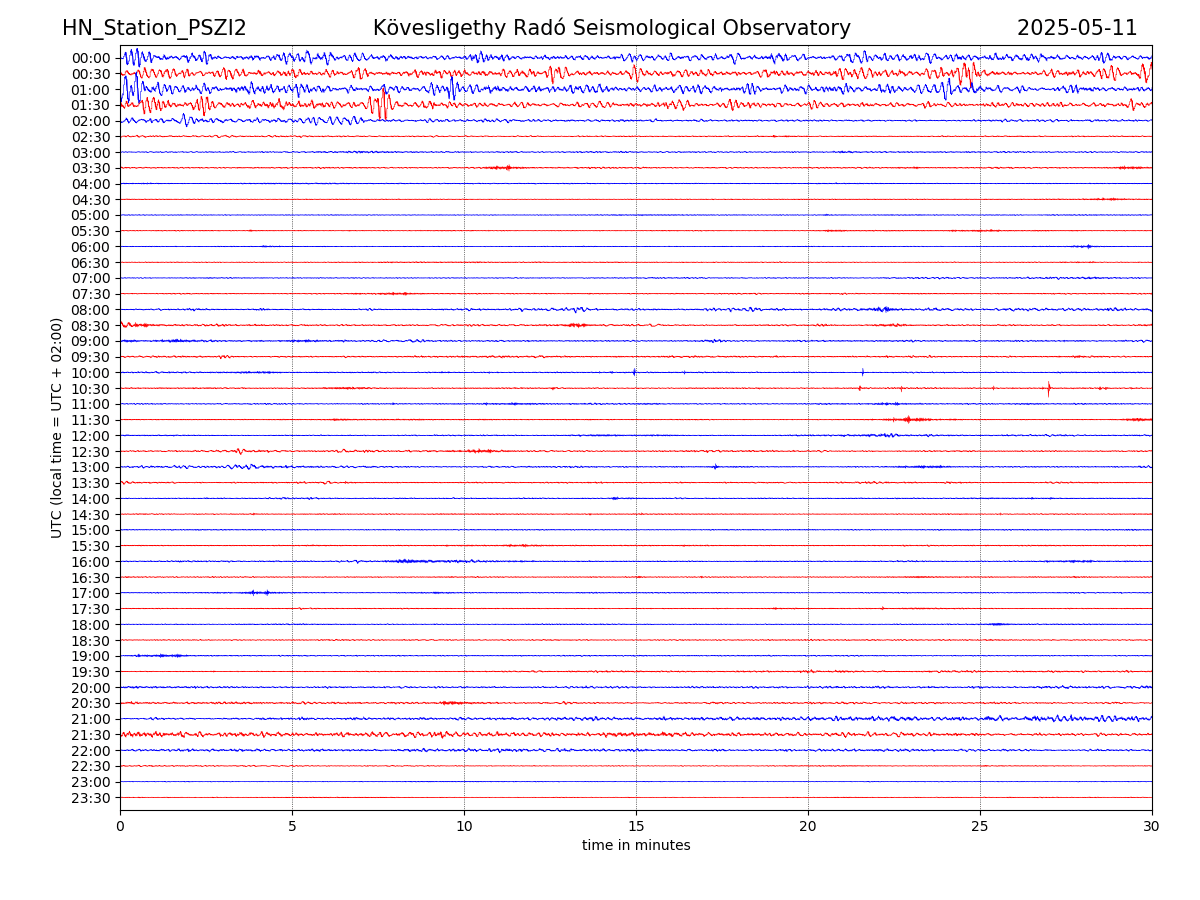Click the 5 minute x-axis tick label
This screenshot has height=900, width=1200.
292,827
